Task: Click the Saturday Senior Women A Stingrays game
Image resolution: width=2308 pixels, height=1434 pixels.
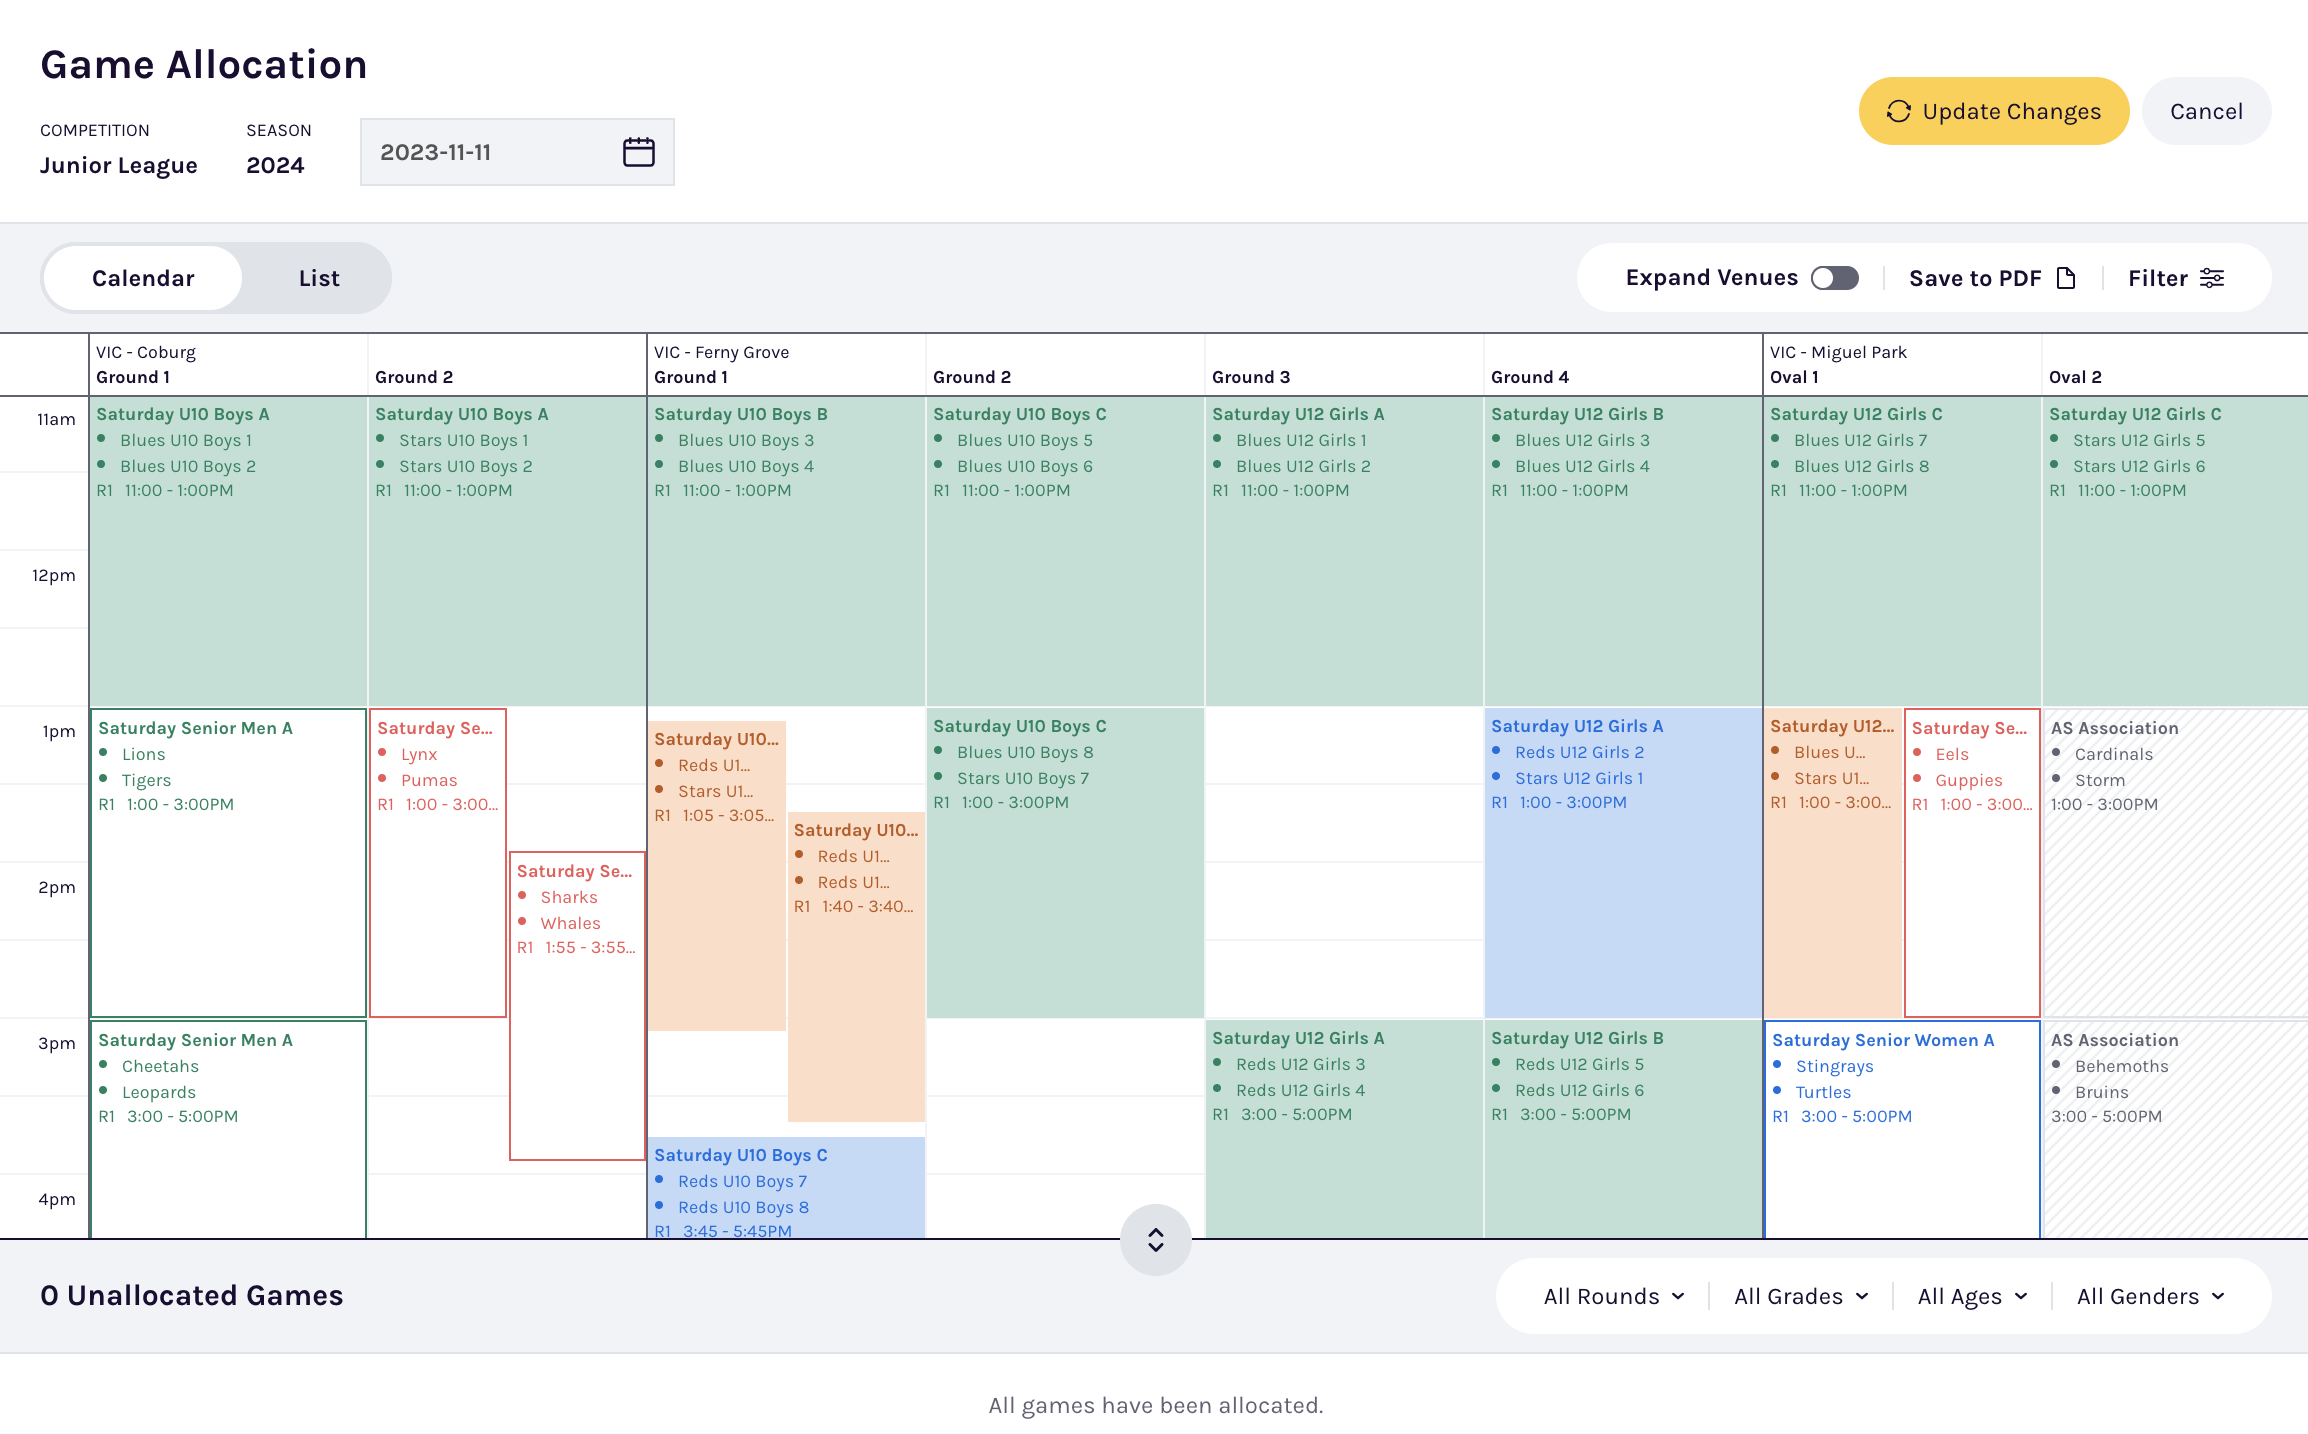Action: point(1901,1128)
